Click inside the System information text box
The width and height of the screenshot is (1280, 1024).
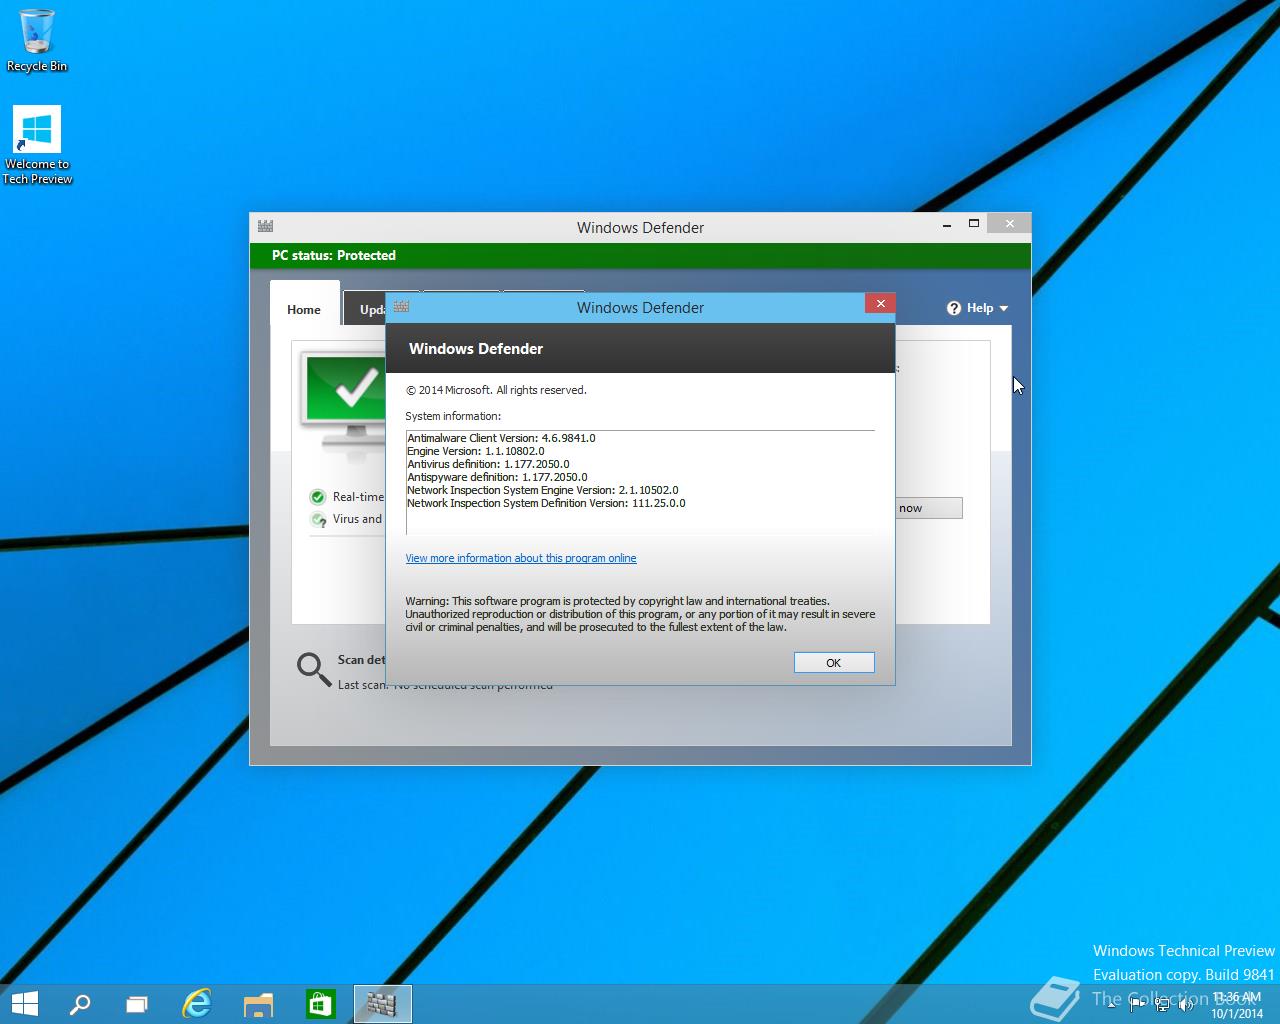tap(640, 483)
